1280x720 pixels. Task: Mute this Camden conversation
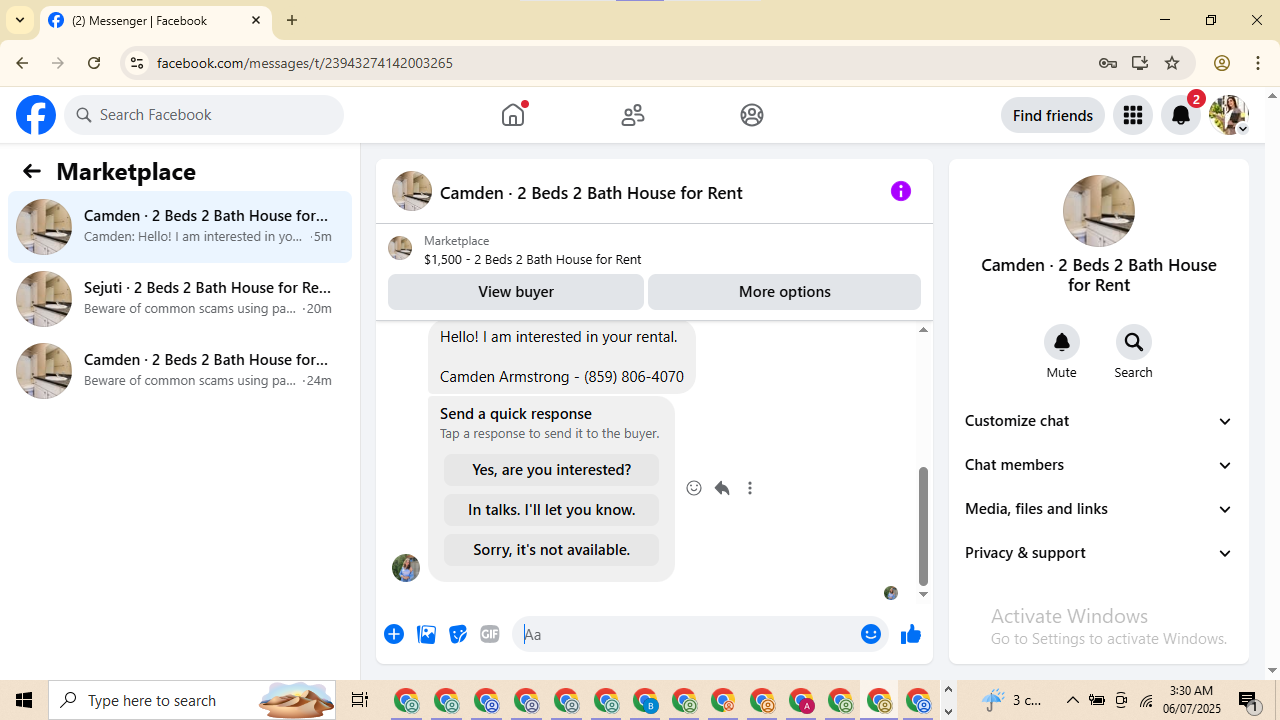(x=1062, y=342)
